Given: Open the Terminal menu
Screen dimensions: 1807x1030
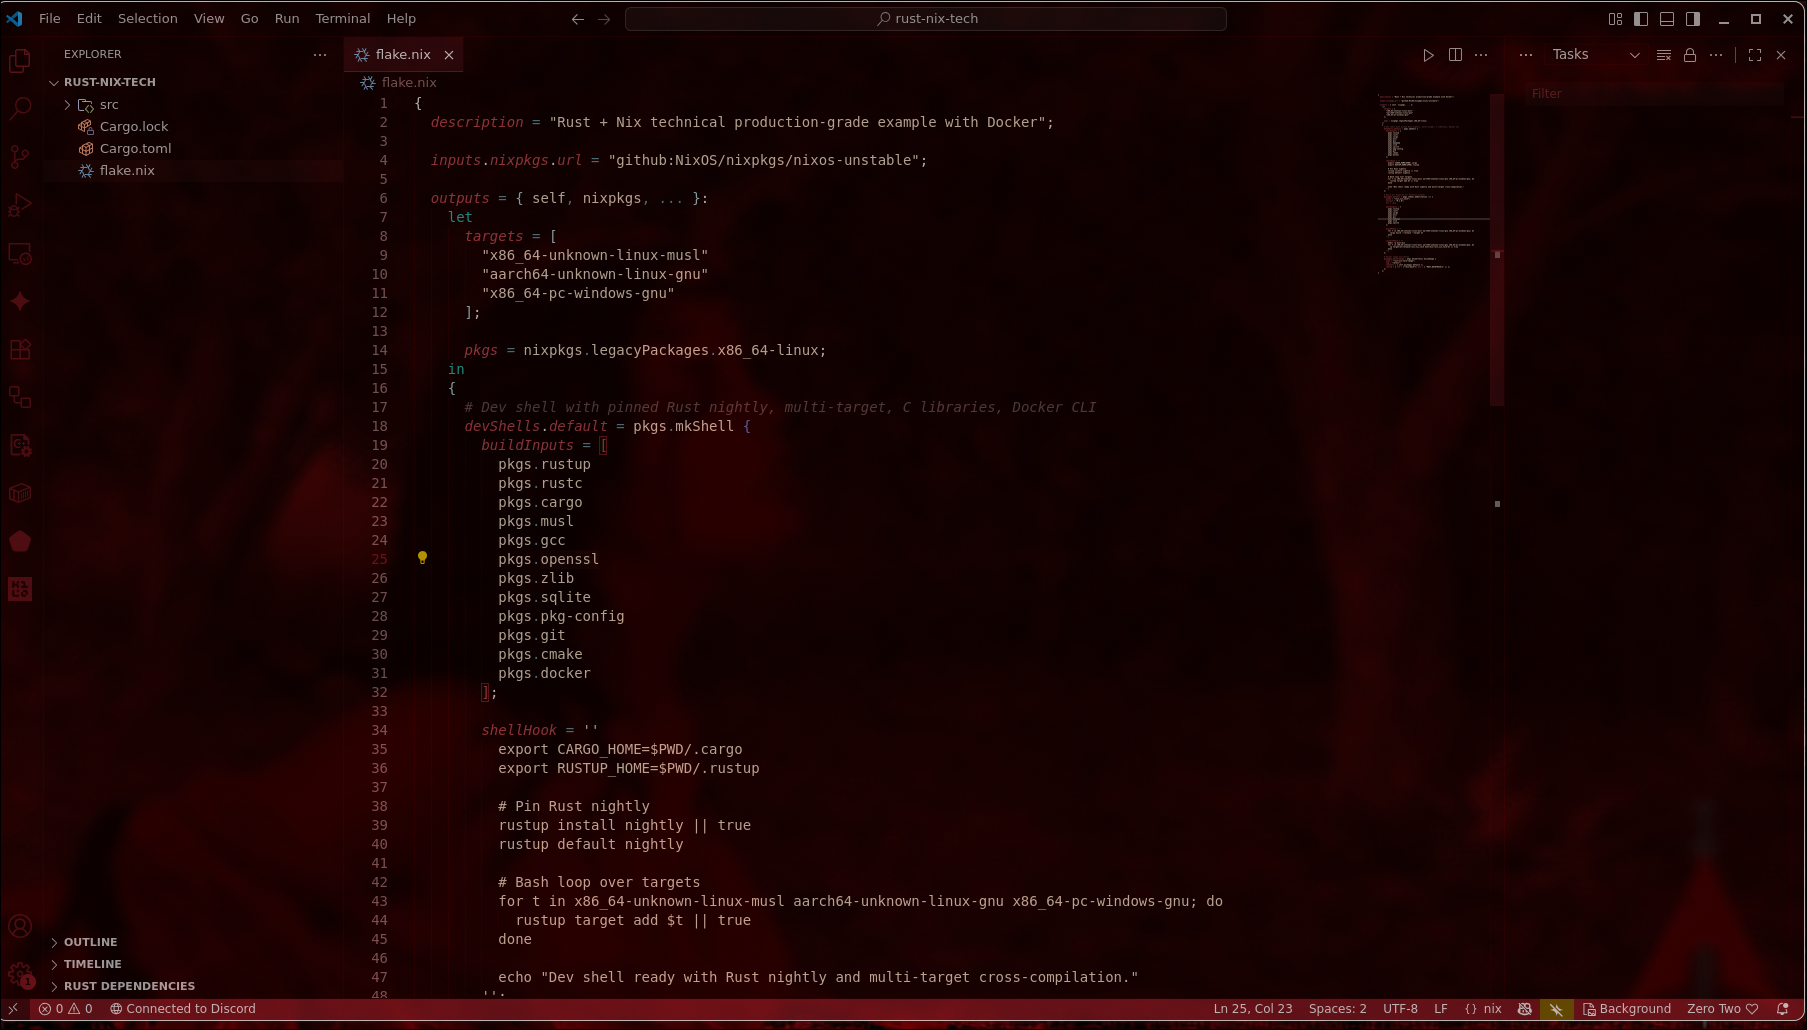Looking at the screenshot, I should (x=342, y=19).
